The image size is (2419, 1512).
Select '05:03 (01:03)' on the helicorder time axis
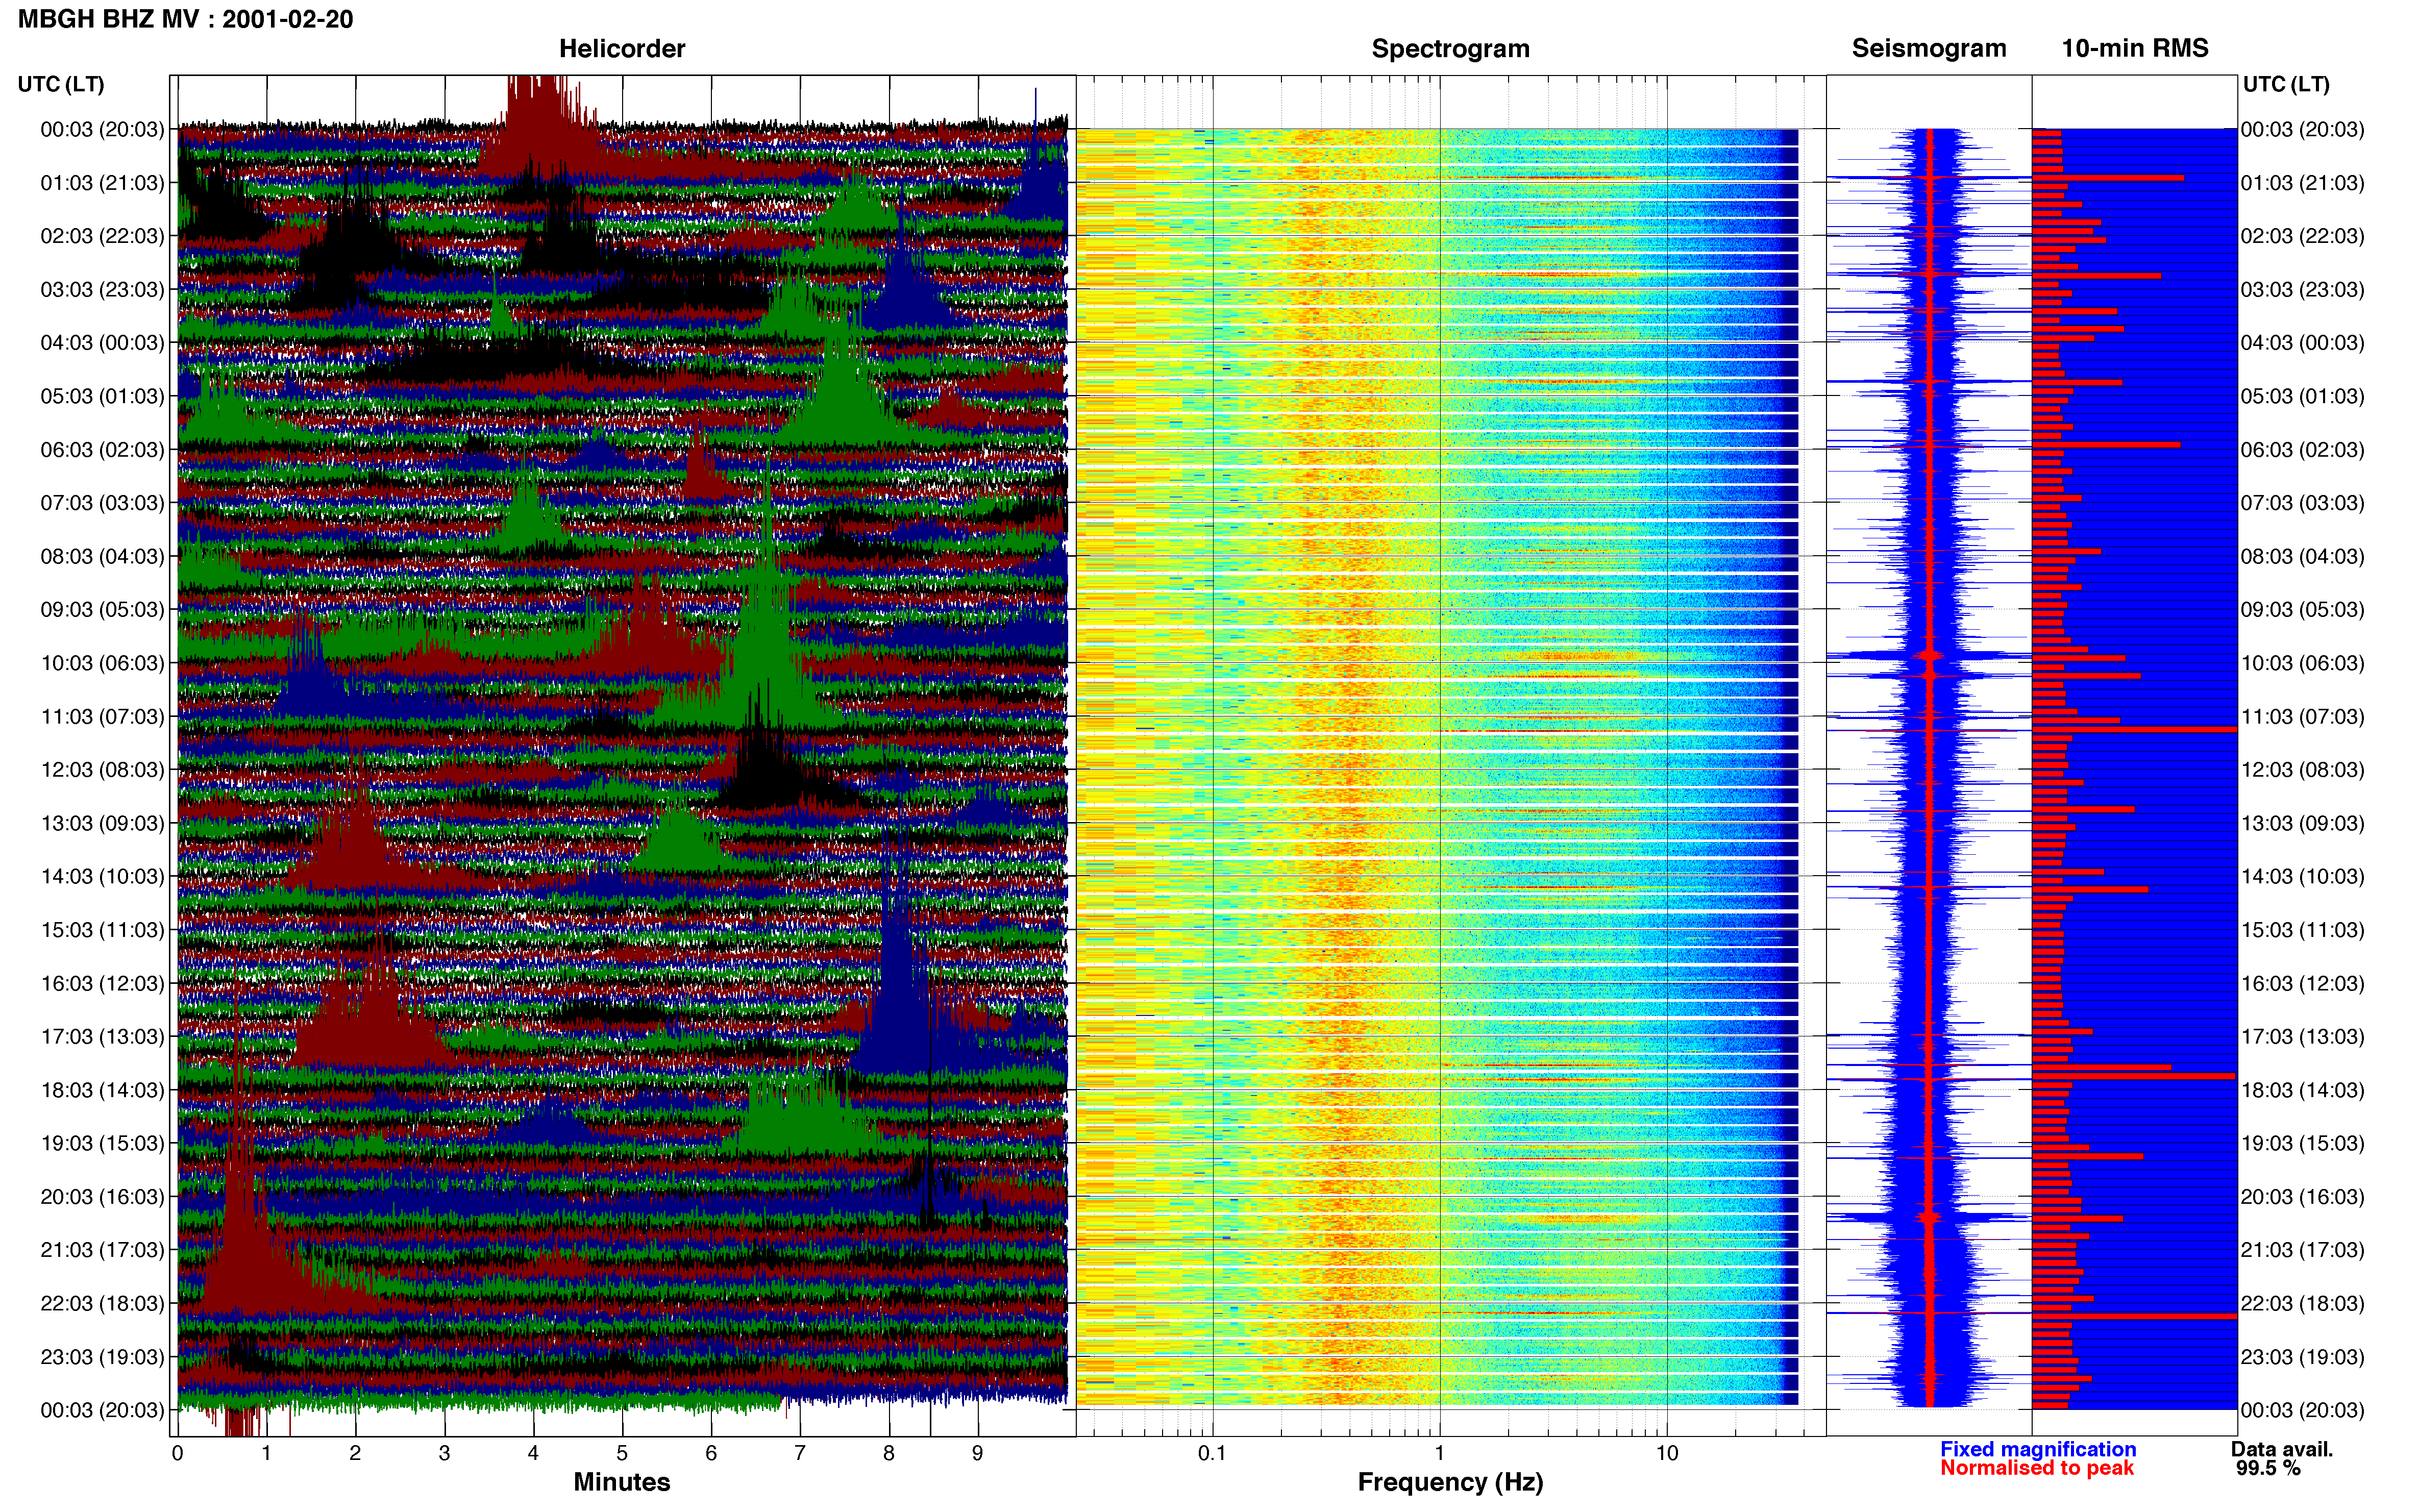tap(102, 396)
